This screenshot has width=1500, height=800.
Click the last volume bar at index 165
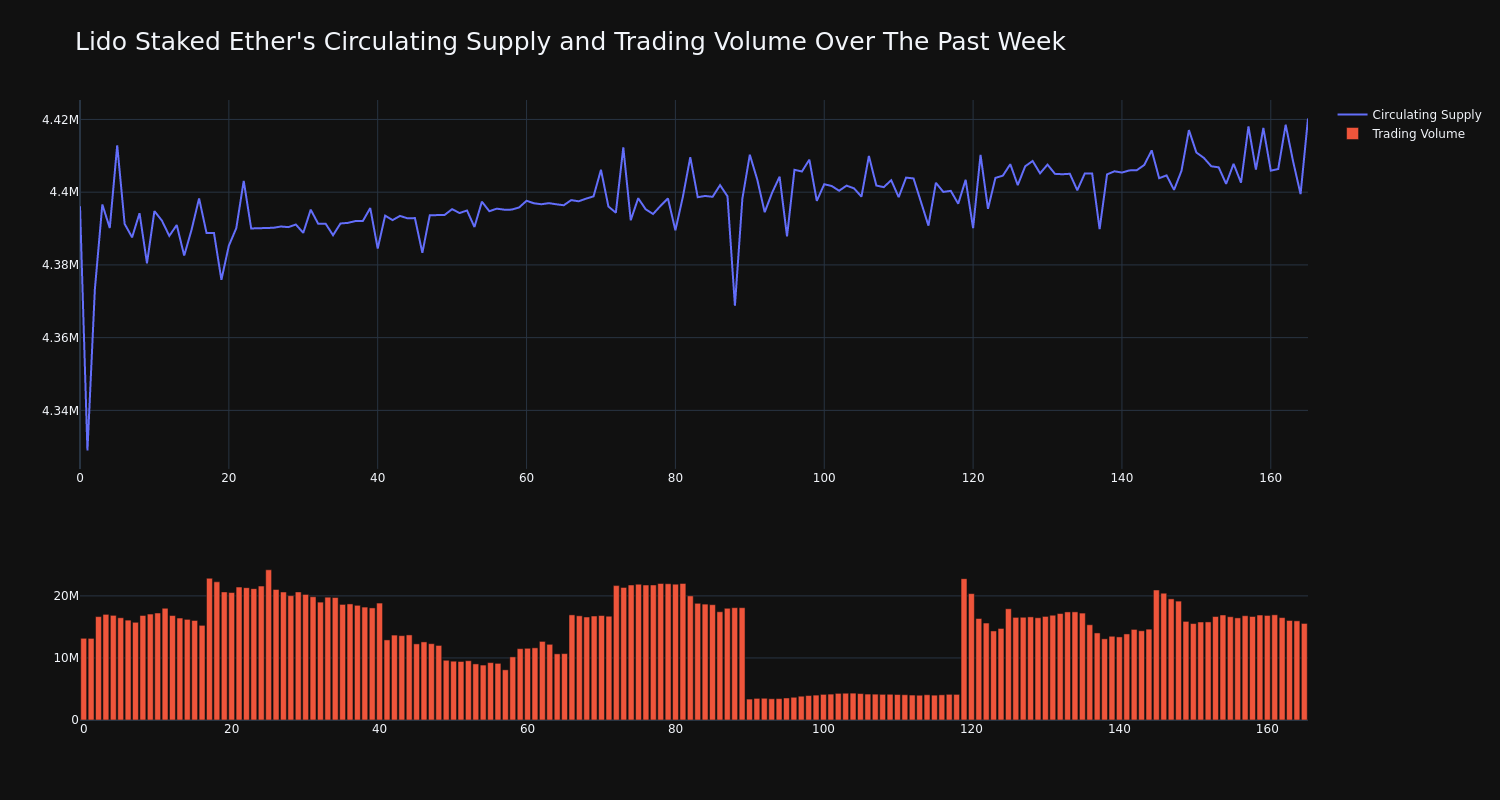coord(1304,672)
